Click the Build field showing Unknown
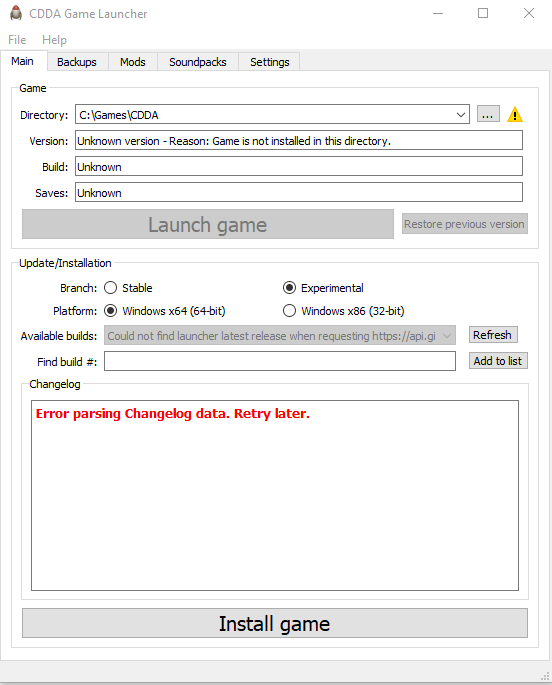Screen dimensions: 552x685 pos(299,166)
